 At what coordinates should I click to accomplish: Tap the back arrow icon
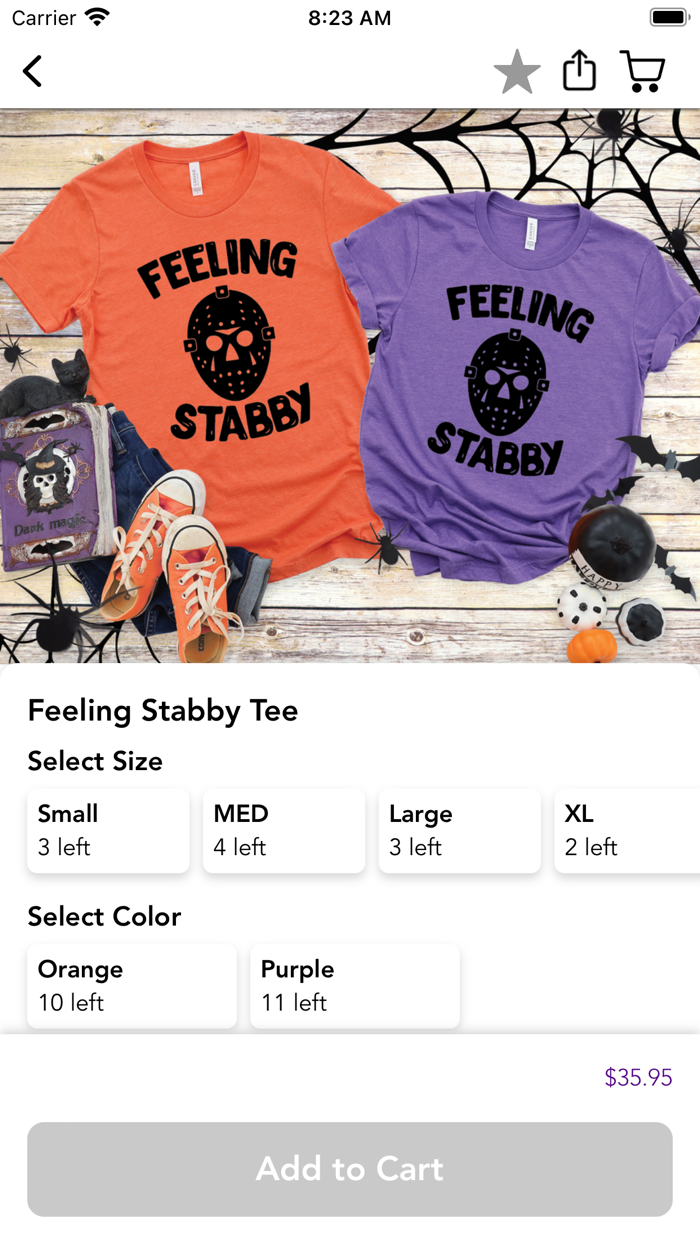(x=33, y=71)
